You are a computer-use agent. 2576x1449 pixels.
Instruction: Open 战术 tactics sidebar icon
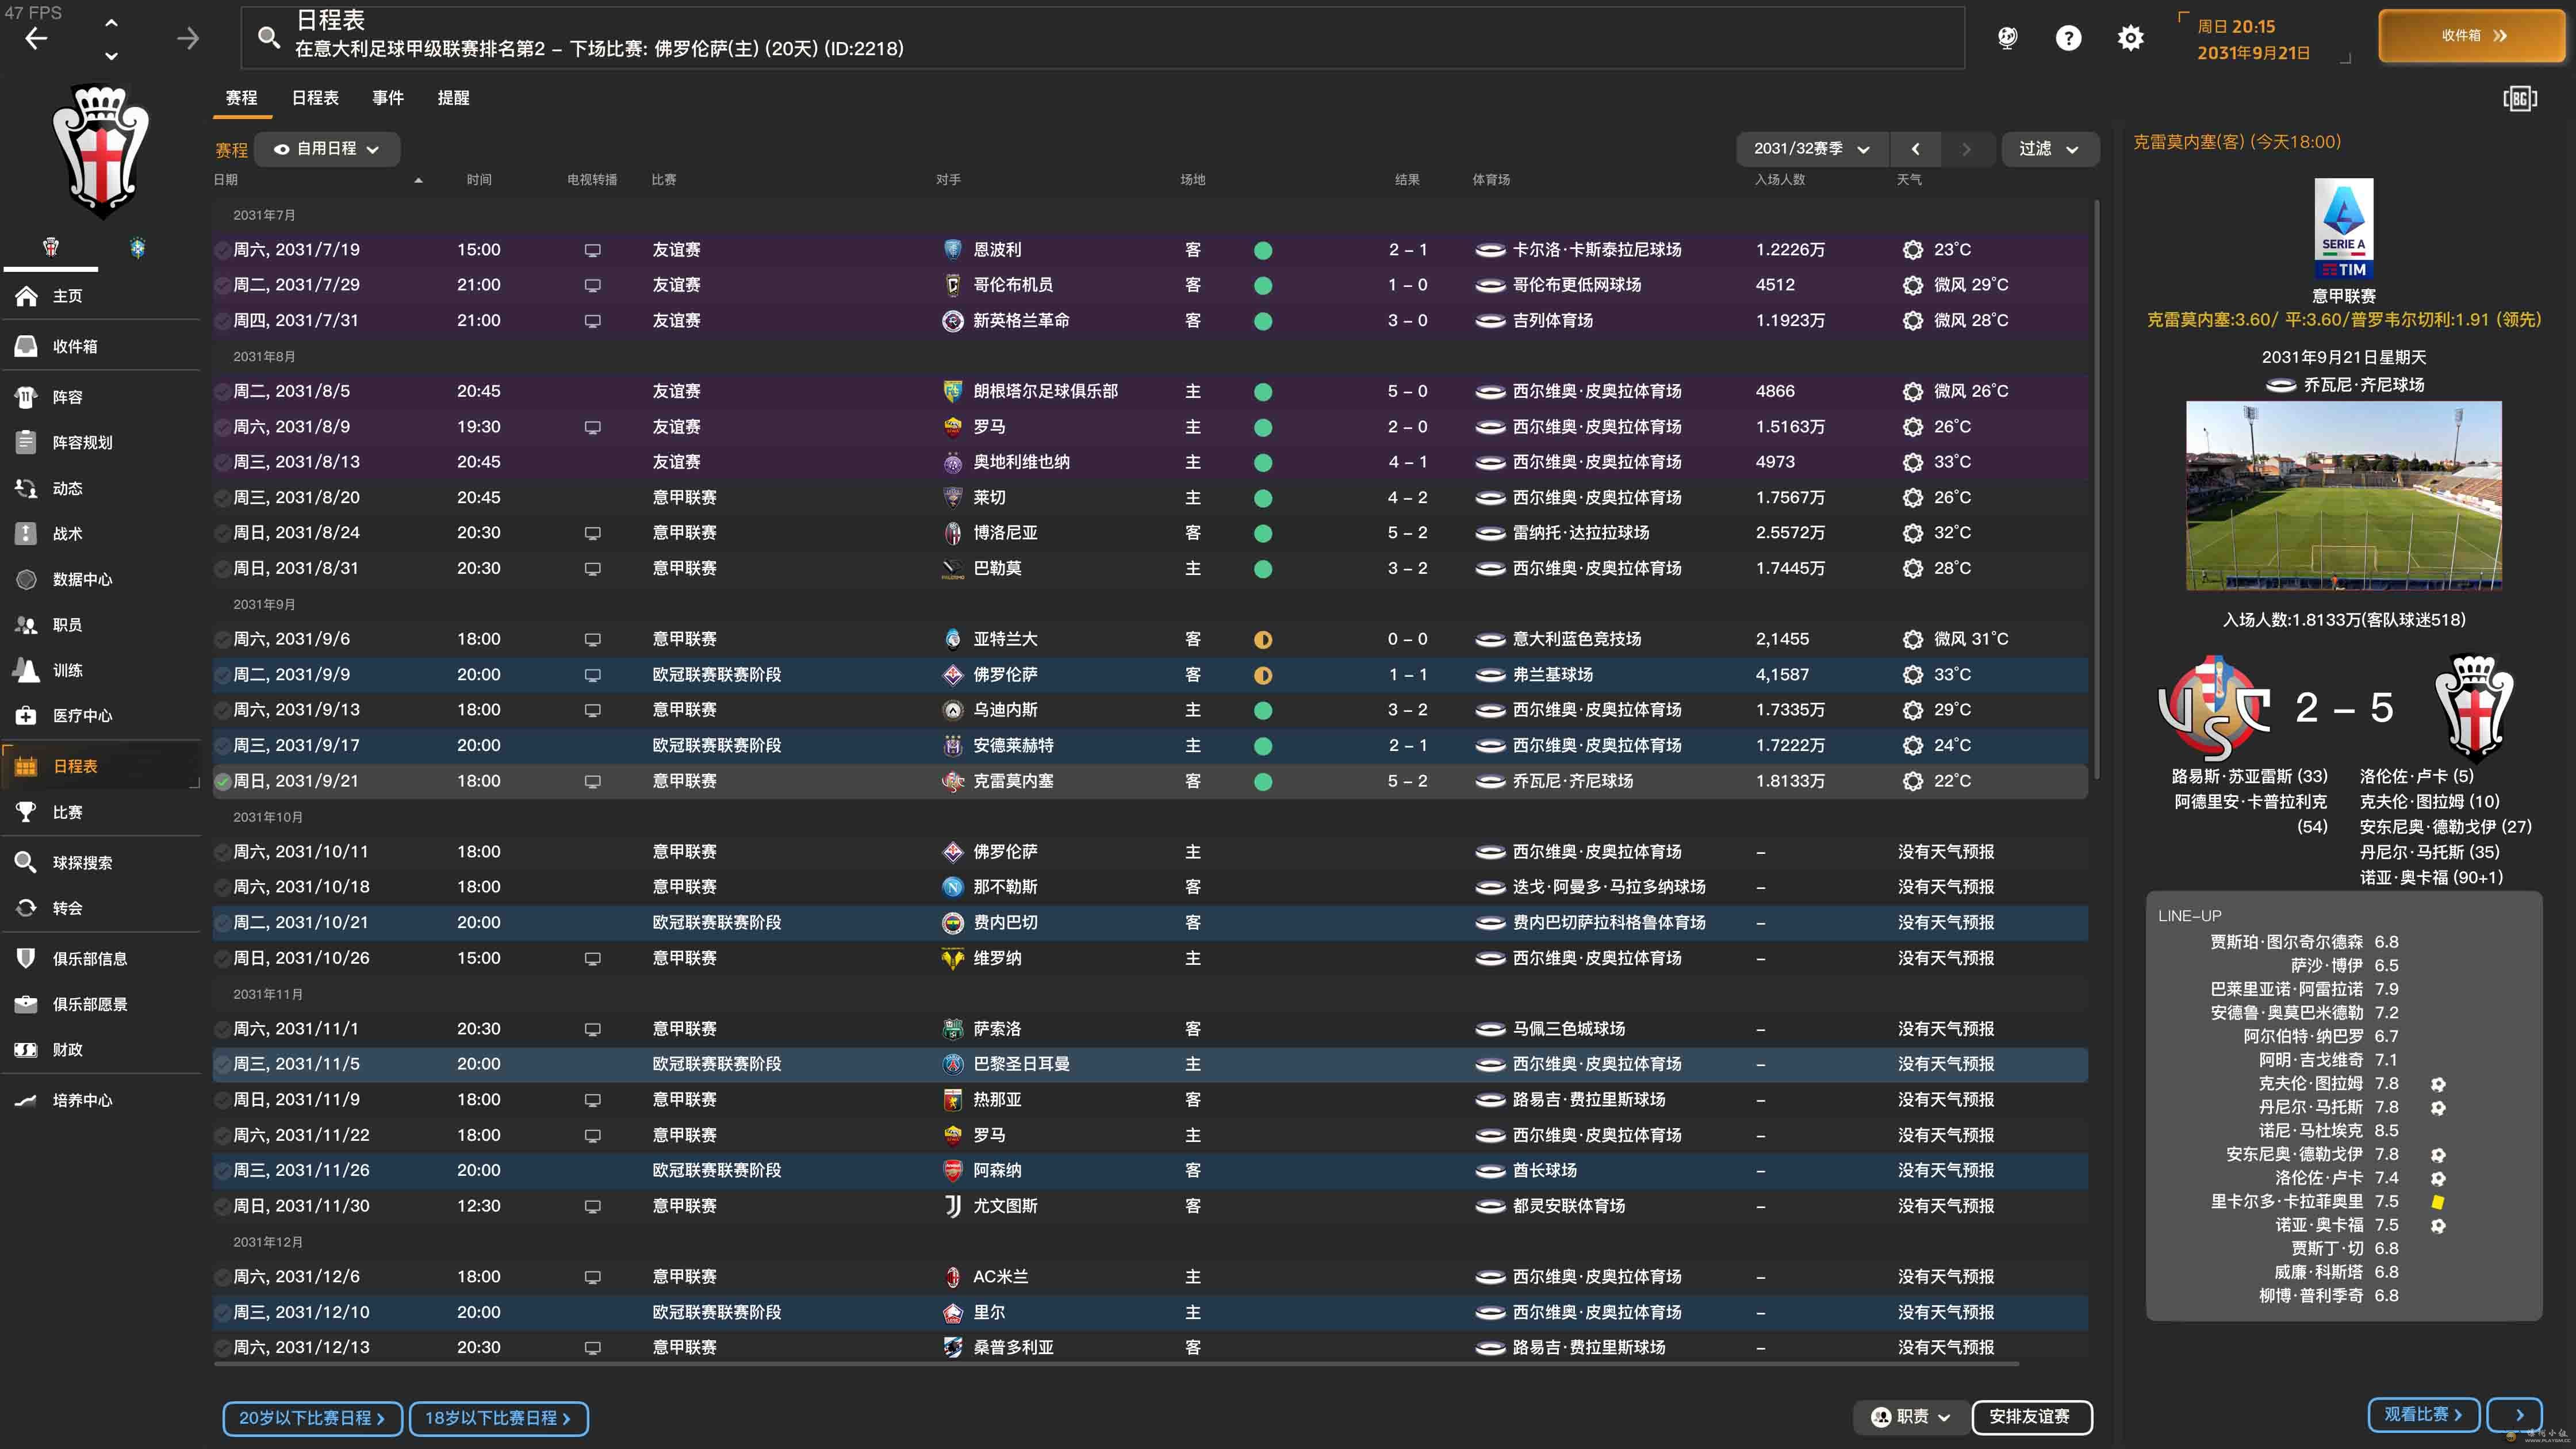tap(26, 533)
